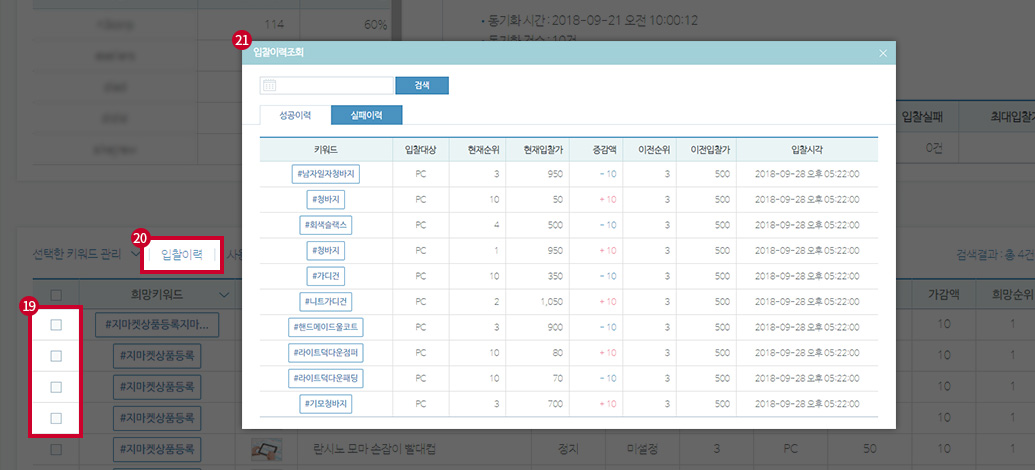Click the 입찰시각 column header

tap(807, 150)
